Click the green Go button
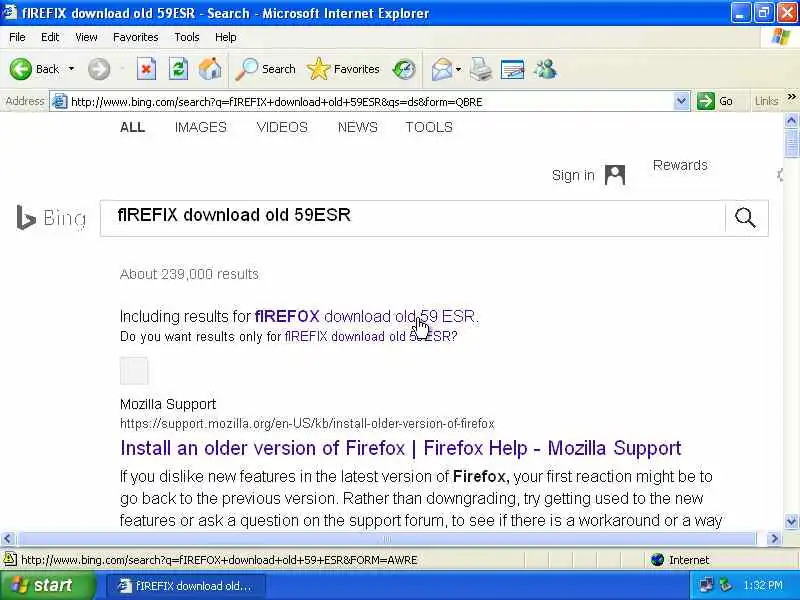800x600 pixels. [x=715, y=102]
